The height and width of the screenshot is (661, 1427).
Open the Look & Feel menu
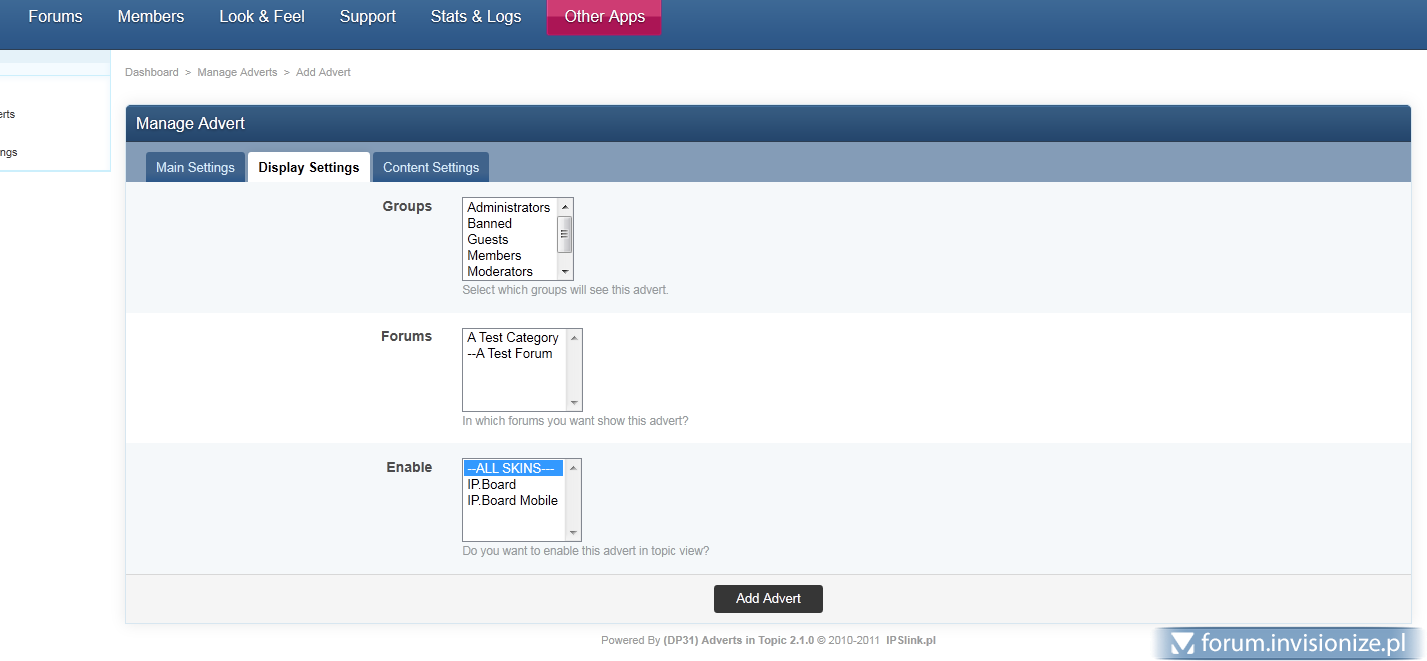(262, 17)
